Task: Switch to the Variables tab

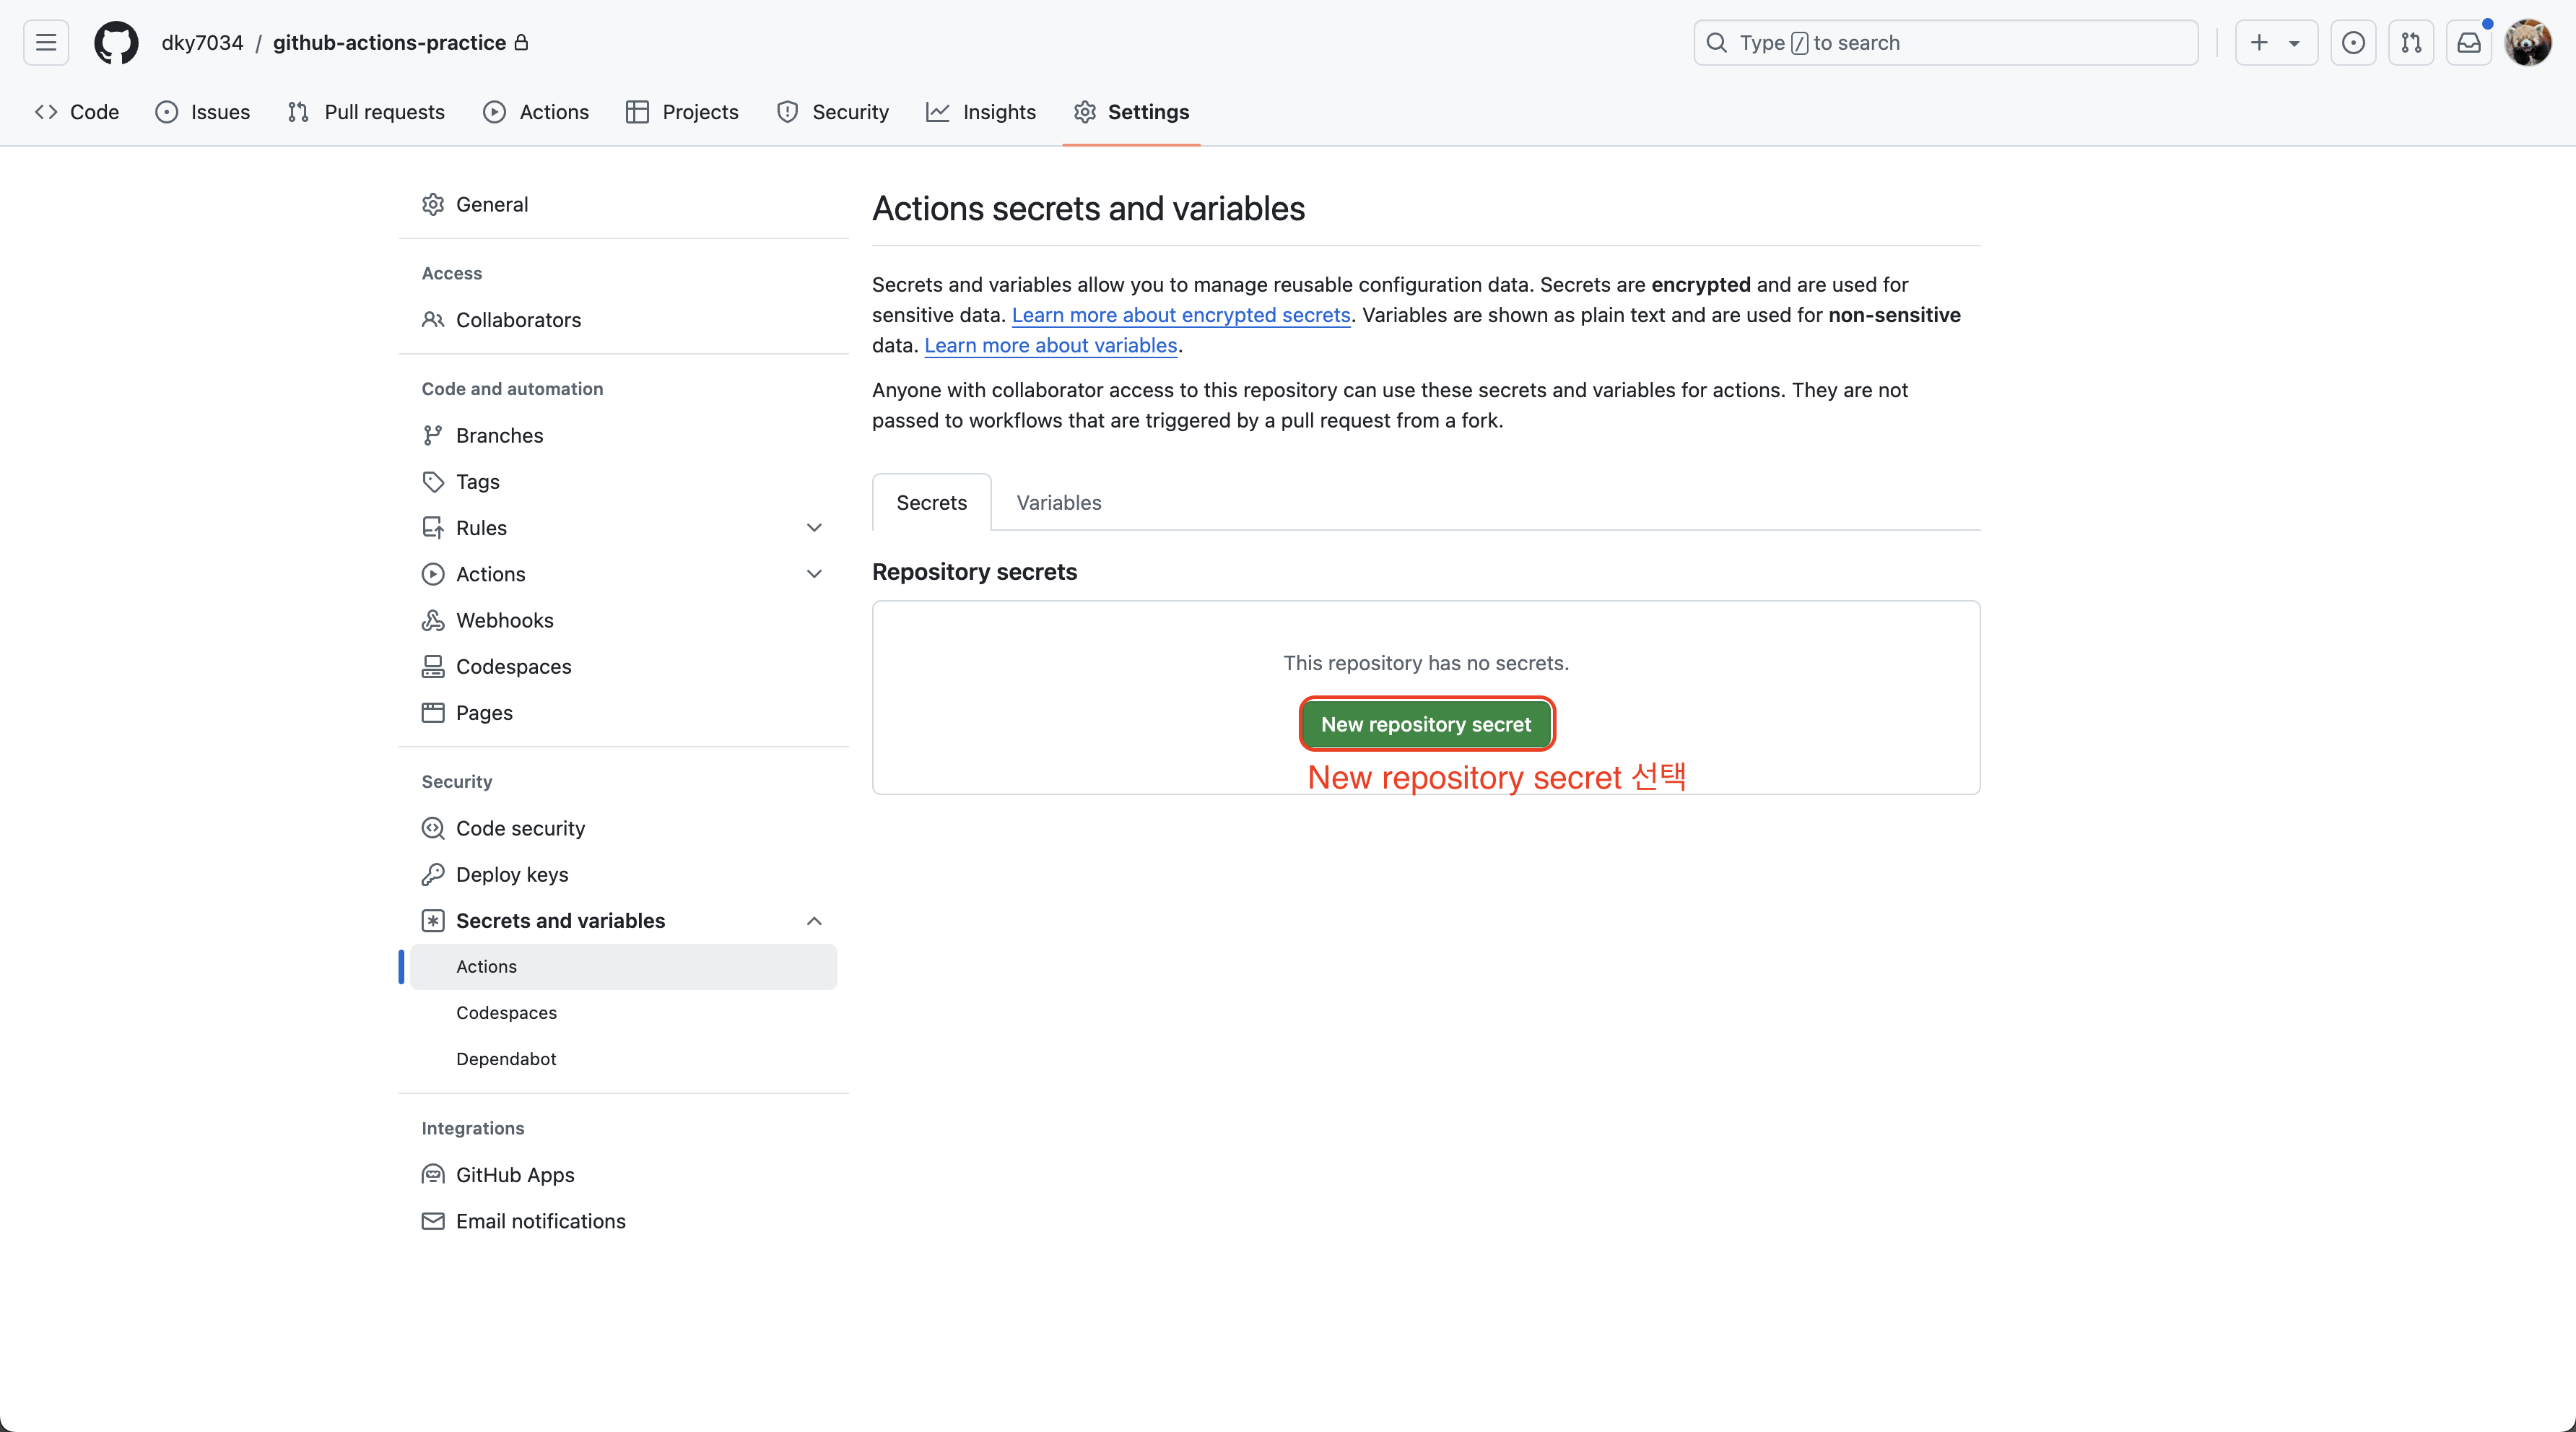Action: [x=1058, y=503]
